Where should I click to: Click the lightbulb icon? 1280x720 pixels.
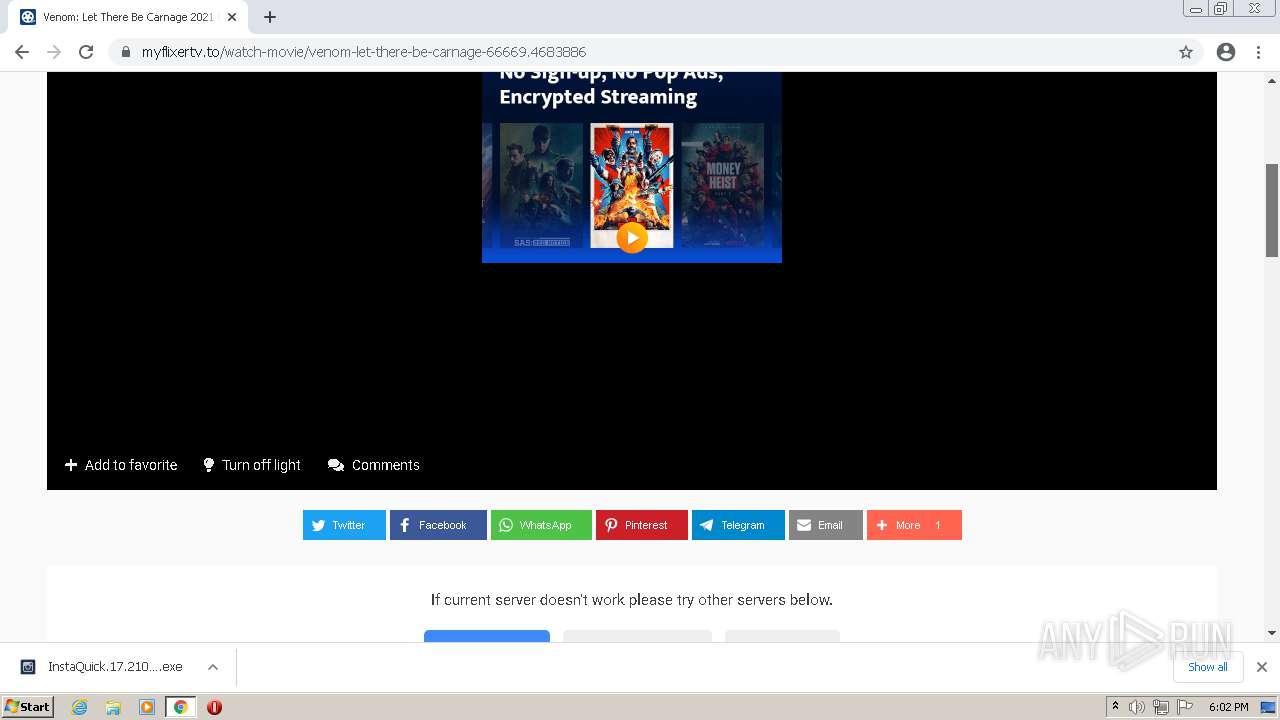coord(209,465)
